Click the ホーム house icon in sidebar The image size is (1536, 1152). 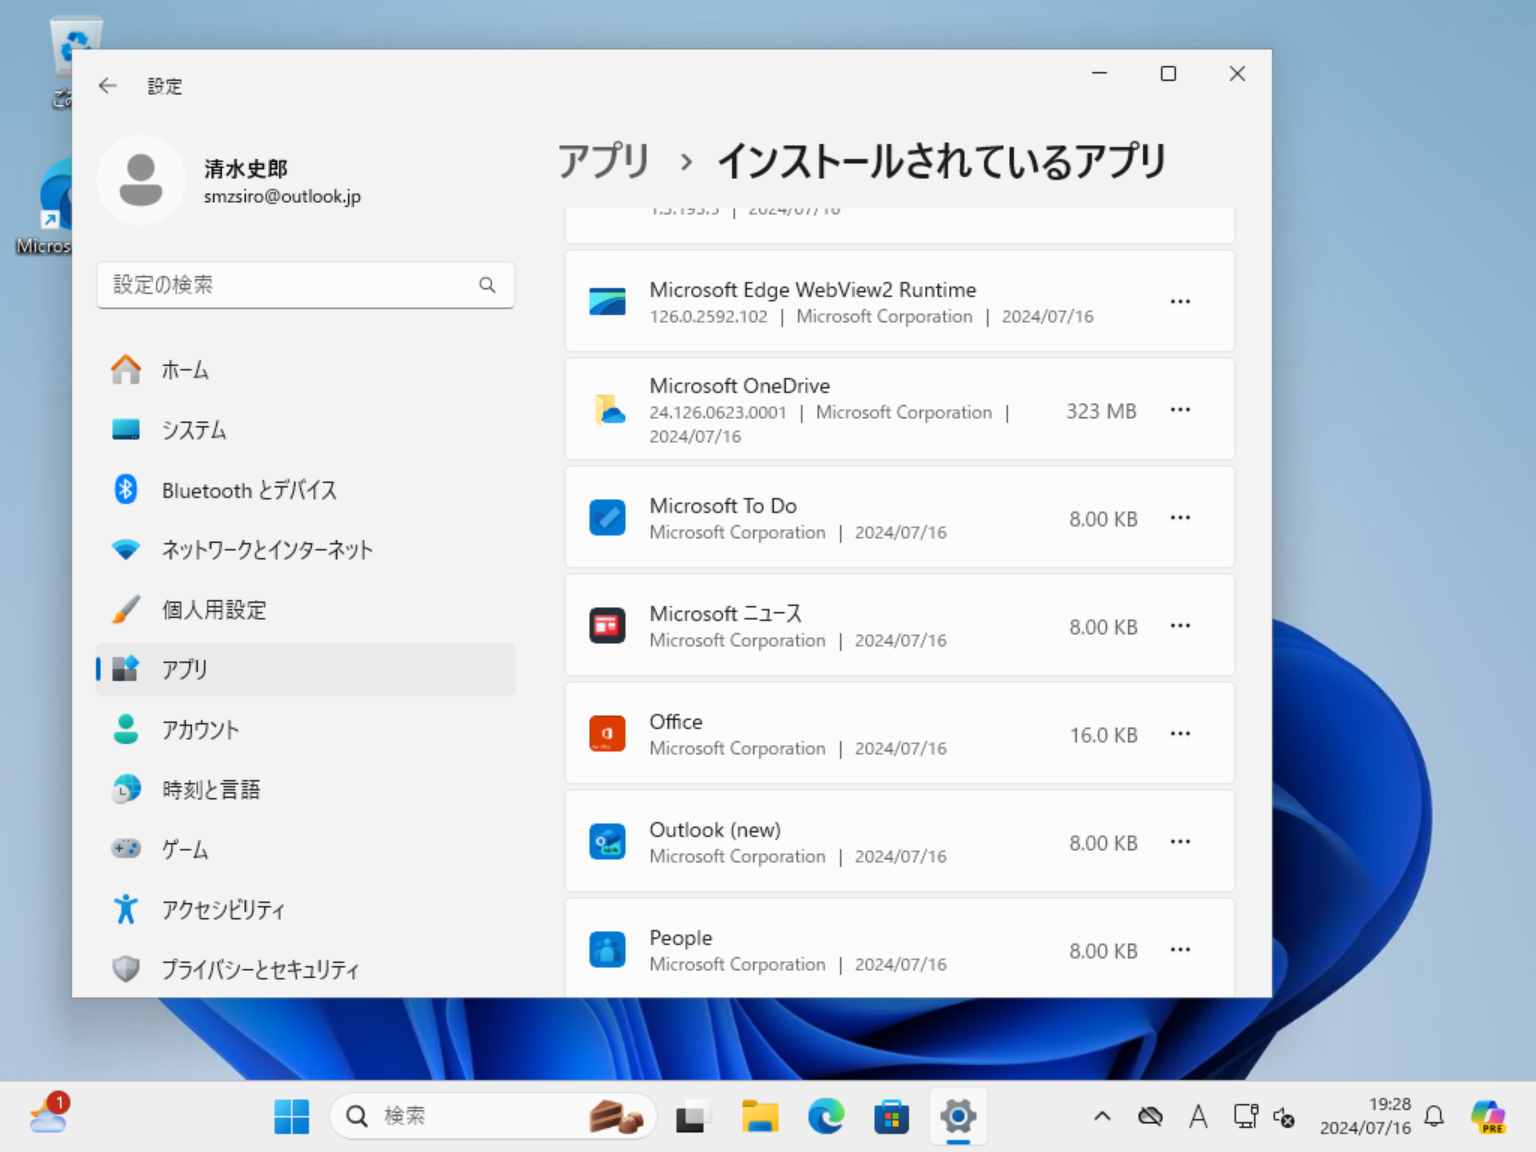(x=126, y=370)
